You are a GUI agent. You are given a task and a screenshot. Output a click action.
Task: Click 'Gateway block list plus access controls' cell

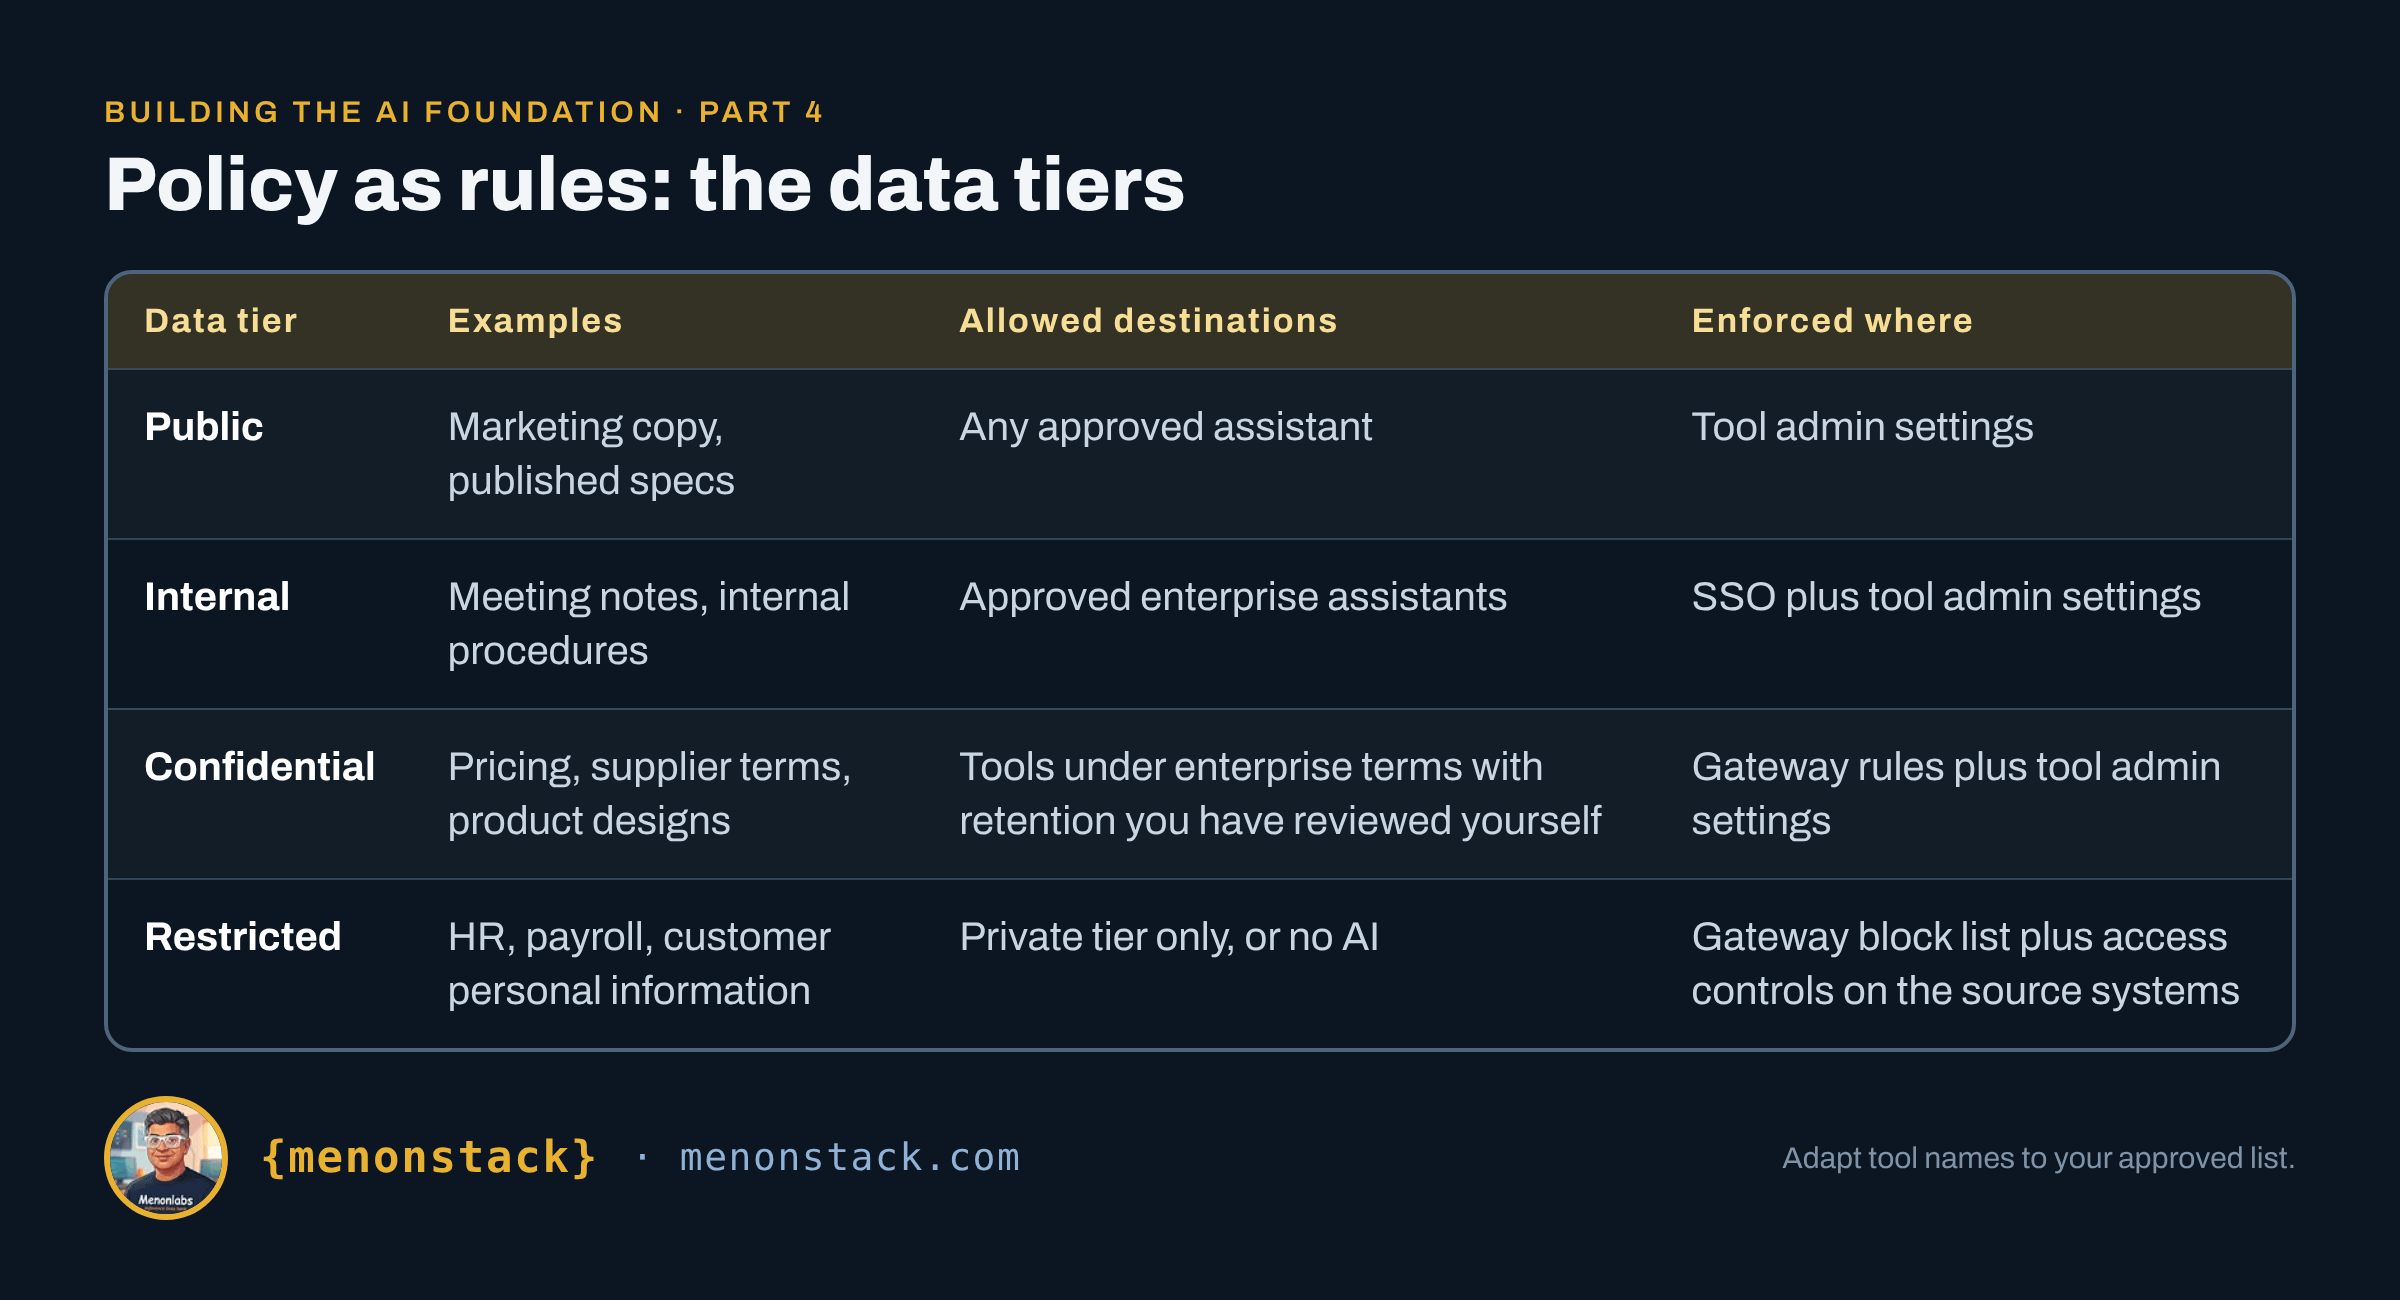point(1965,964)
